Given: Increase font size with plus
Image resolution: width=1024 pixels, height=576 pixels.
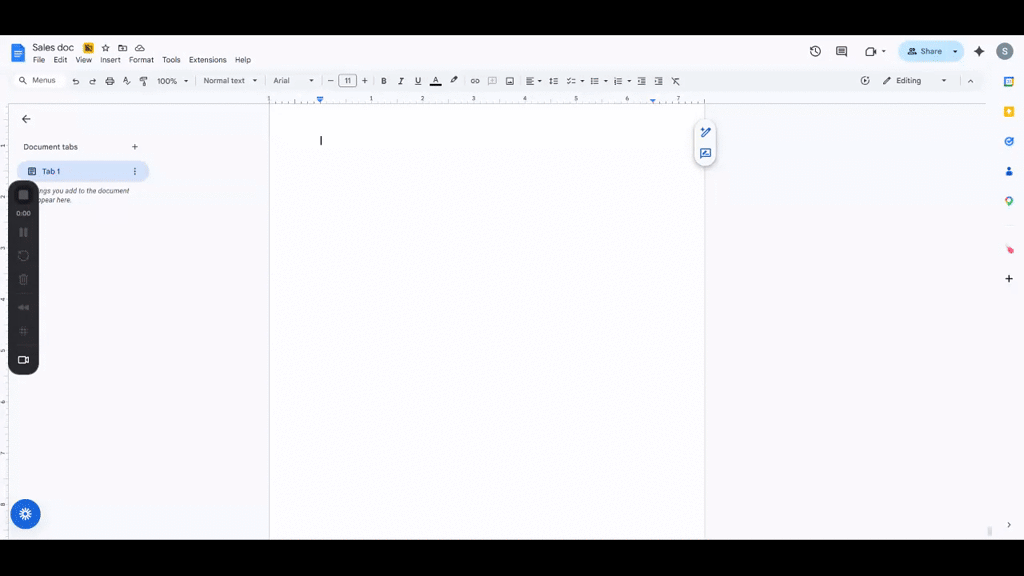Looking at the screenshot, I should coord(364,81).
